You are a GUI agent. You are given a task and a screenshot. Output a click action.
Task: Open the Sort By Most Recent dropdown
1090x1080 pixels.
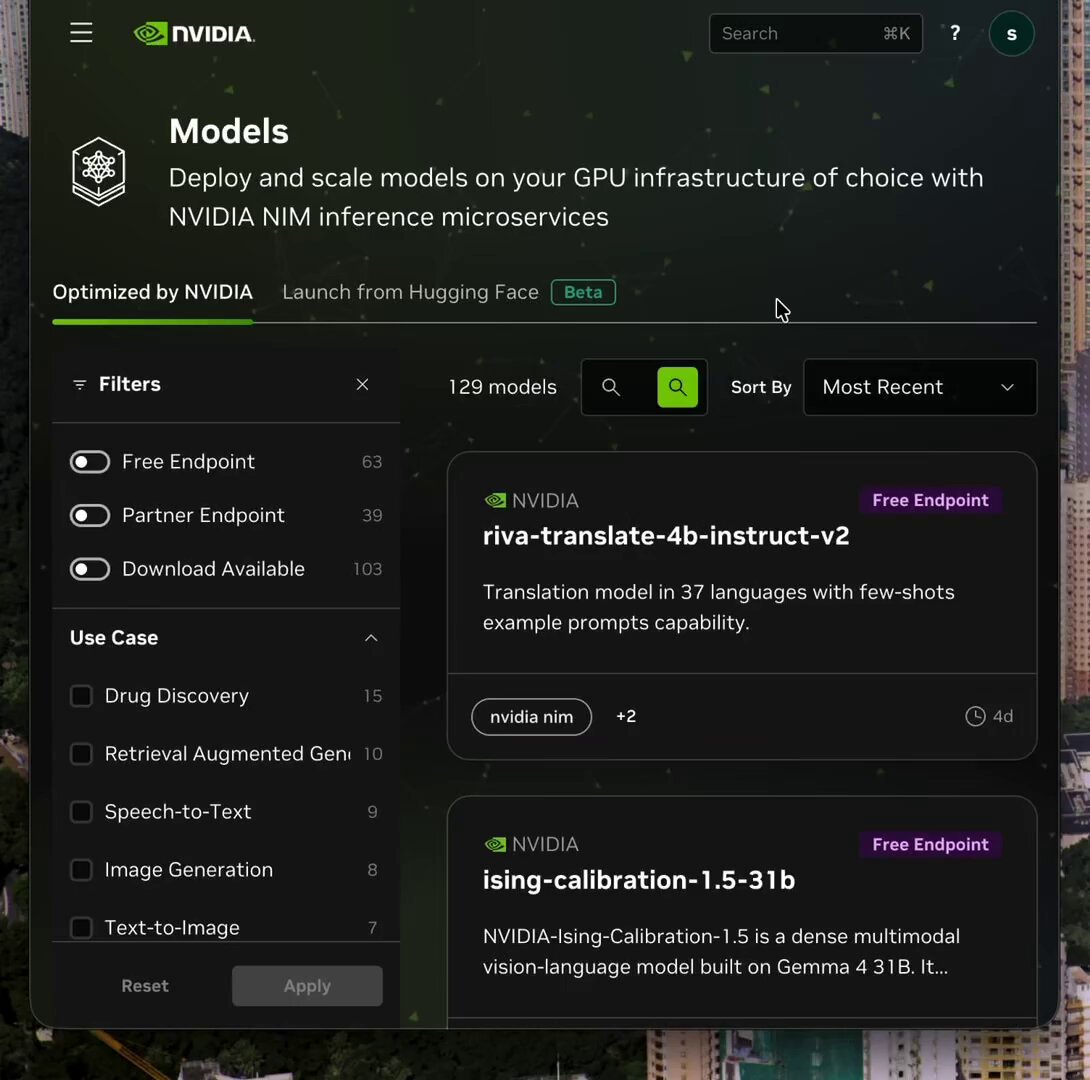tap(919, 387)
